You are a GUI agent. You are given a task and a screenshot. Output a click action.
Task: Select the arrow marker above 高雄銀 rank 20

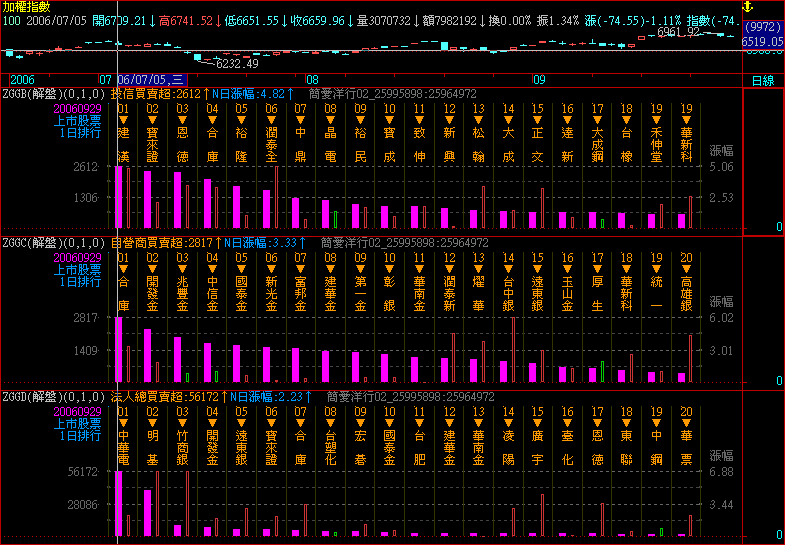(x=686, y=270)
